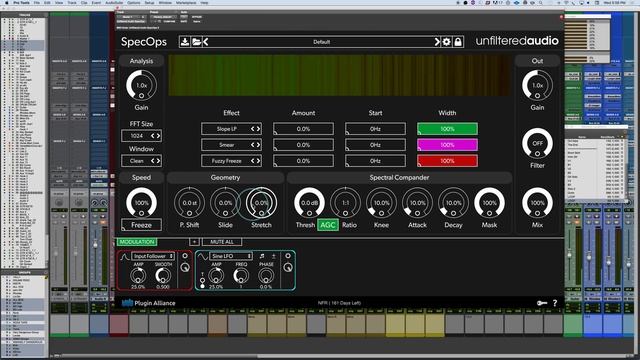This screenshot has width=640, height=360.
Task: Open the Sine LFO type dropdown
Action: click(x=231, y=256)
